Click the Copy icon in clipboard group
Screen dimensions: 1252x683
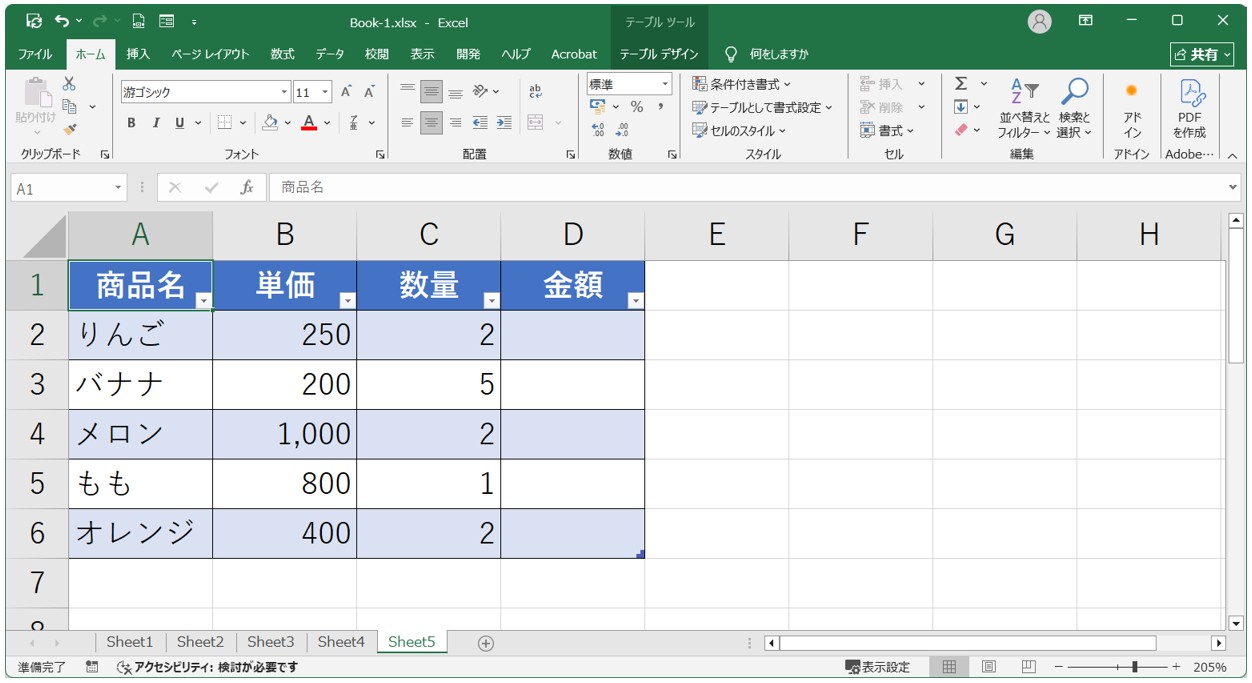[70, 106]
